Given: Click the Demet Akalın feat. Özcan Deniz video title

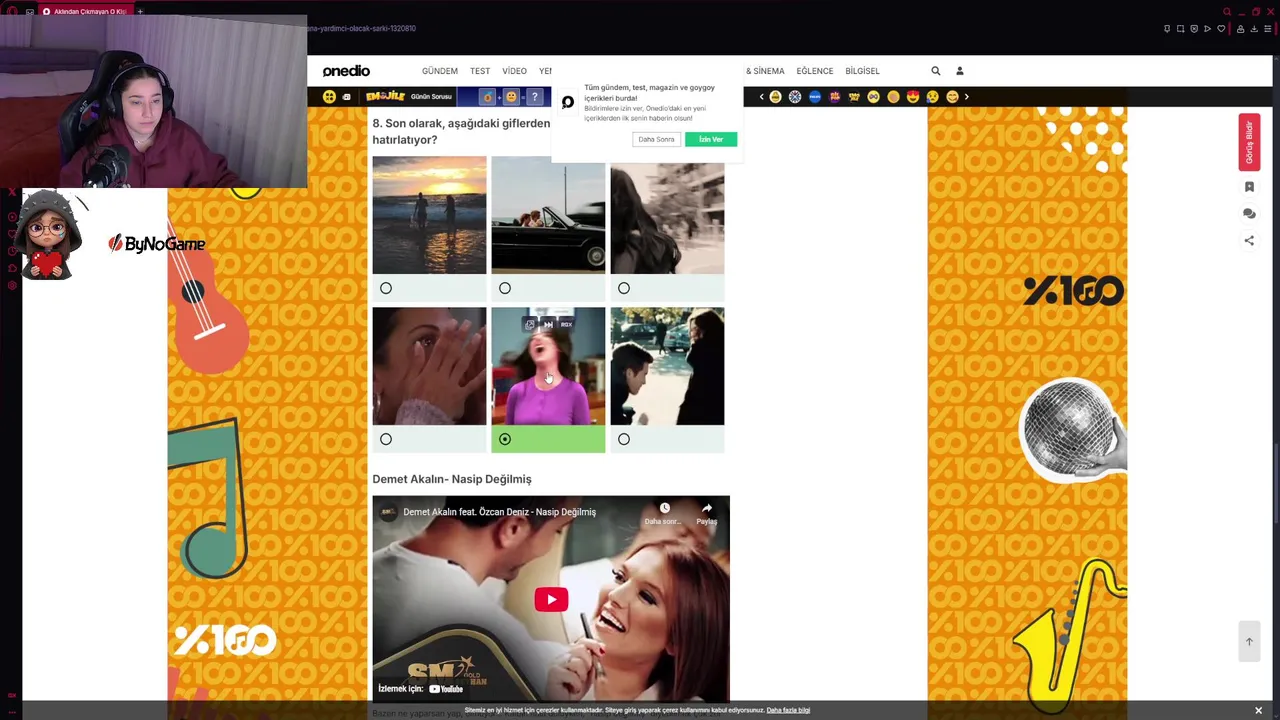Looking at the screenshot, I should 499,512.
